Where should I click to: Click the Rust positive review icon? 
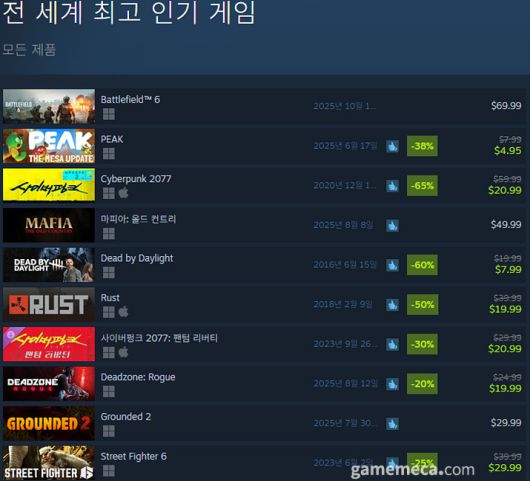392,305
